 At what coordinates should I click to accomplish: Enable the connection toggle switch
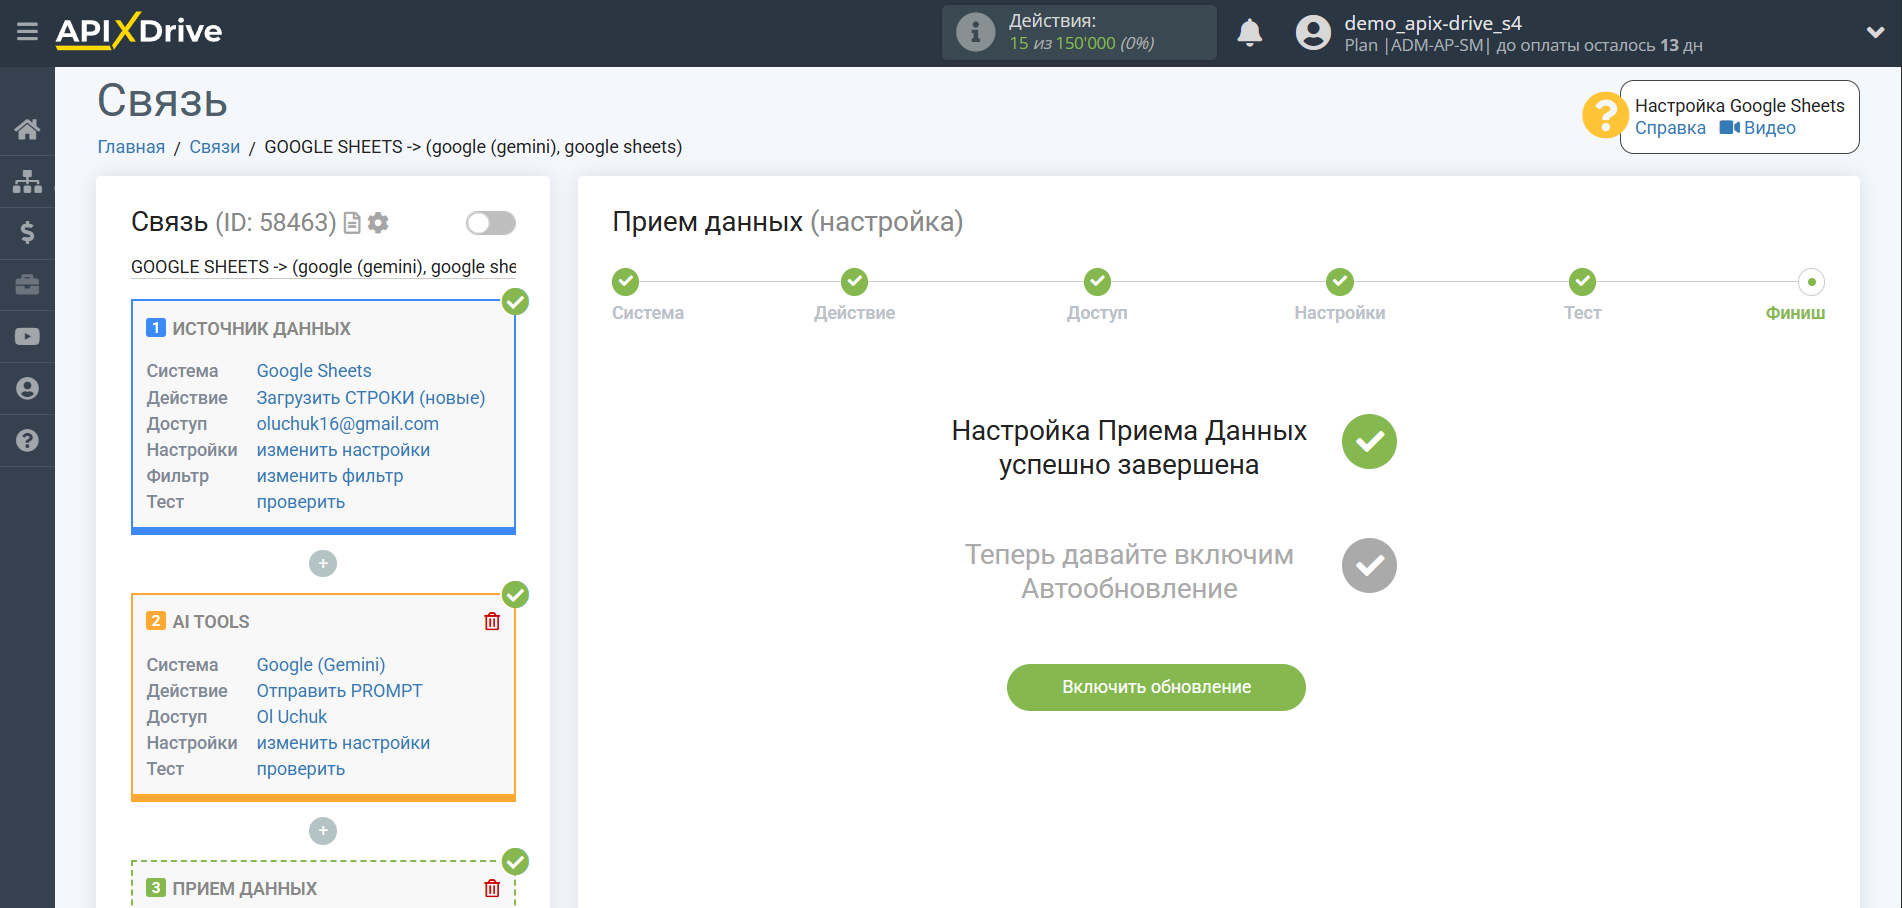point(490,222)
